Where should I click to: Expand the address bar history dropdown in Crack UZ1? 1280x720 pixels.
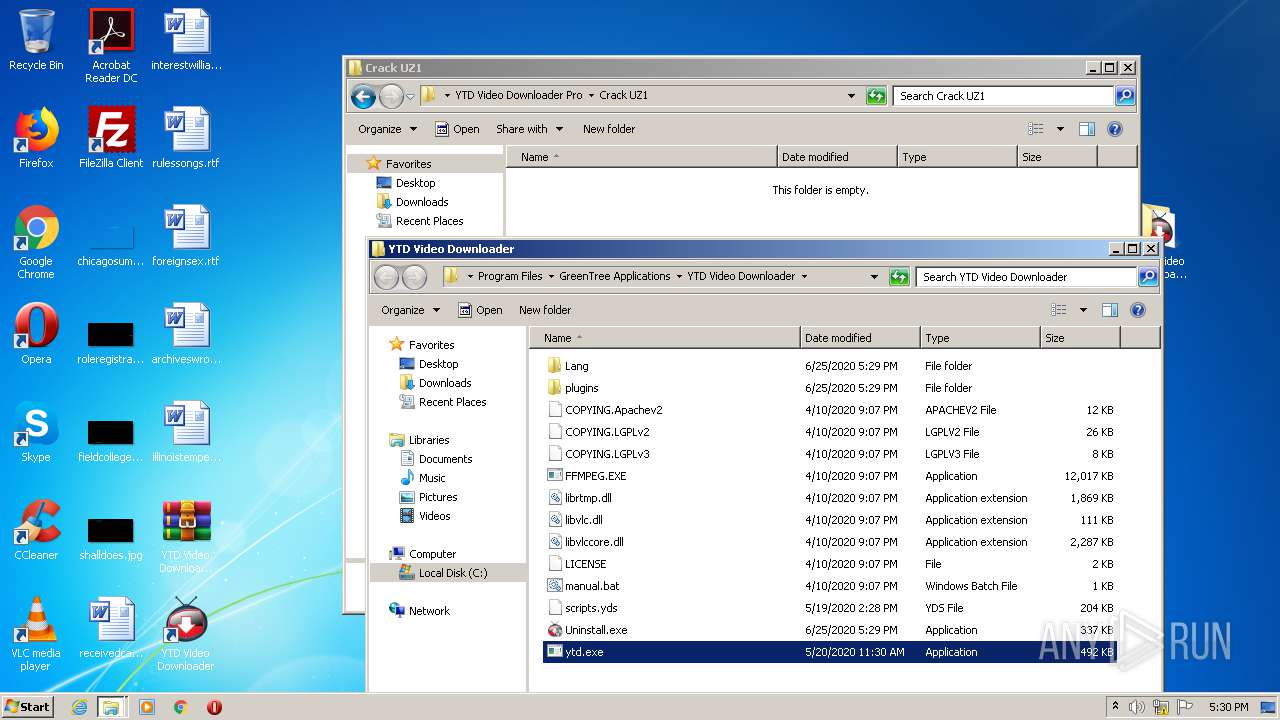pyautogui.click(x=852, y=96)
